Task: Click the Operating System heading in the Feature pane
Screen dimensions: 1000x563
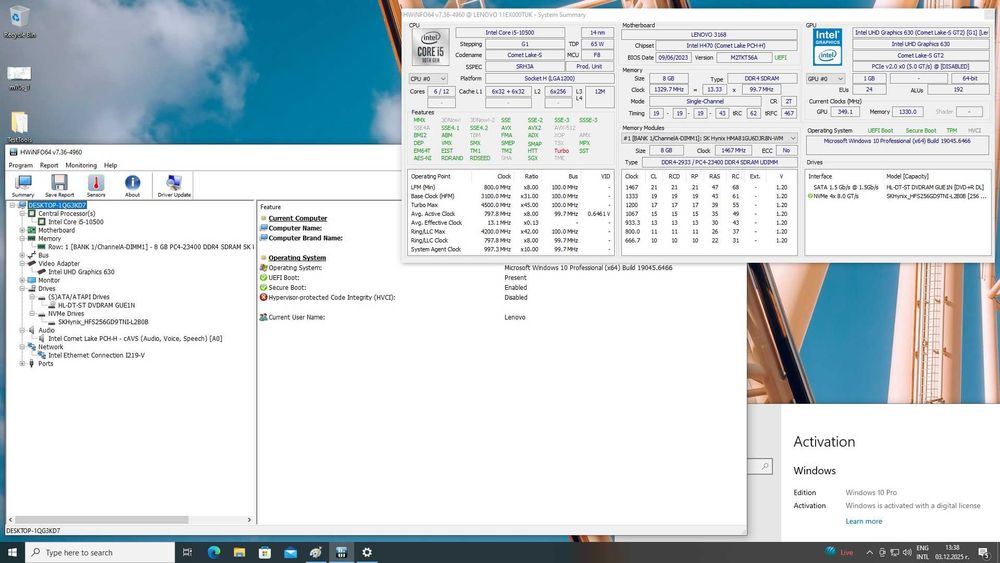Action: coord(297,258)
